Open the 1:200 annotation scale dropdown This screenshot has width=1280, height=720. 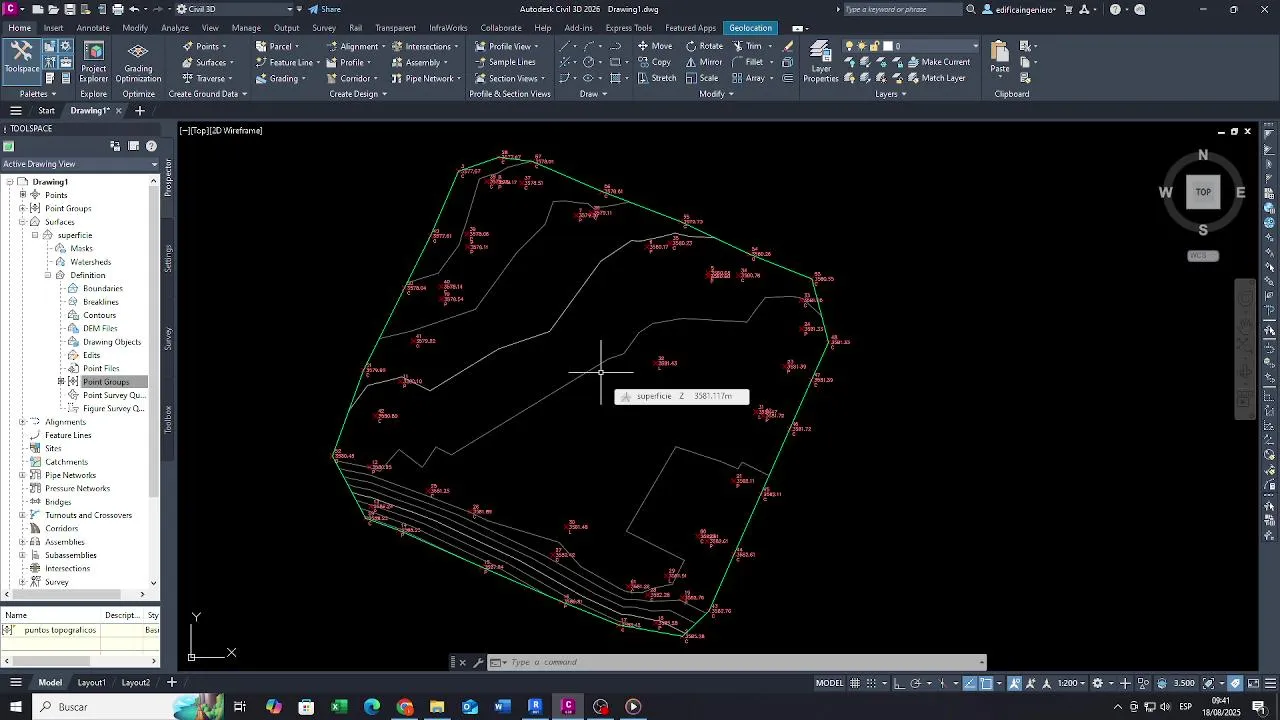[1071, 683]
